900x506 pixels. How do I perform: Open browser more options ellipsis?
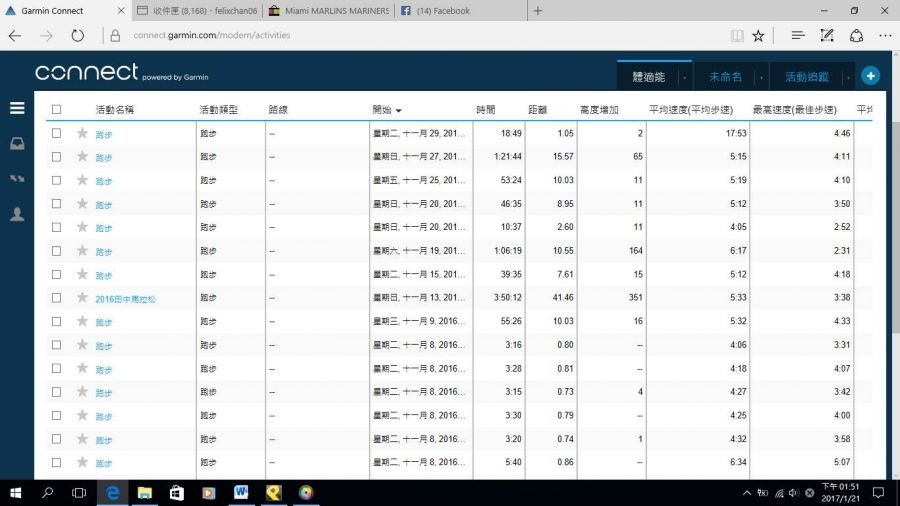click(x=885, y=36)
